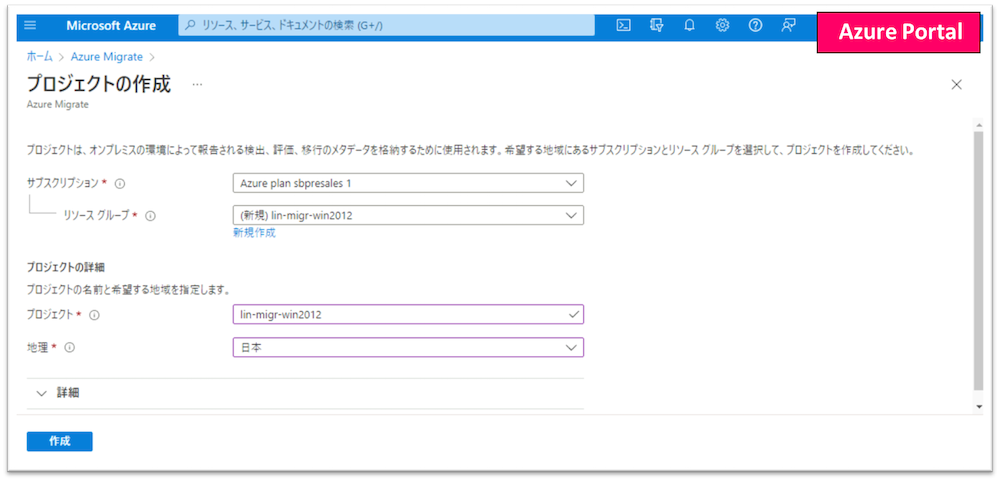The image size is (1000, 481).
Task: Click the プロジェクト name input field
Action: click(x=408, y=314)
